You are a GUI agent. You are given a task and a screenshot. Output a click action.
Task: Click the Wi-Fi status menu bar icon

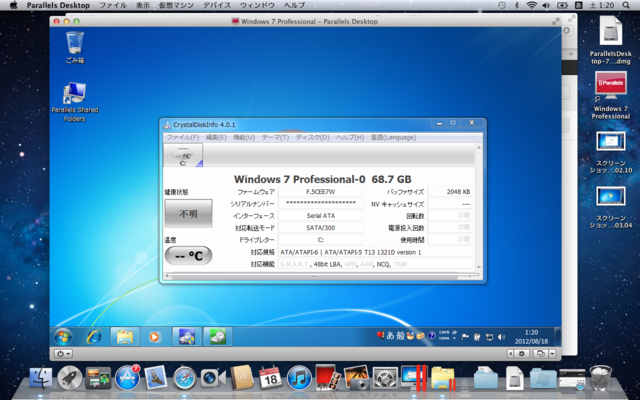531,5
